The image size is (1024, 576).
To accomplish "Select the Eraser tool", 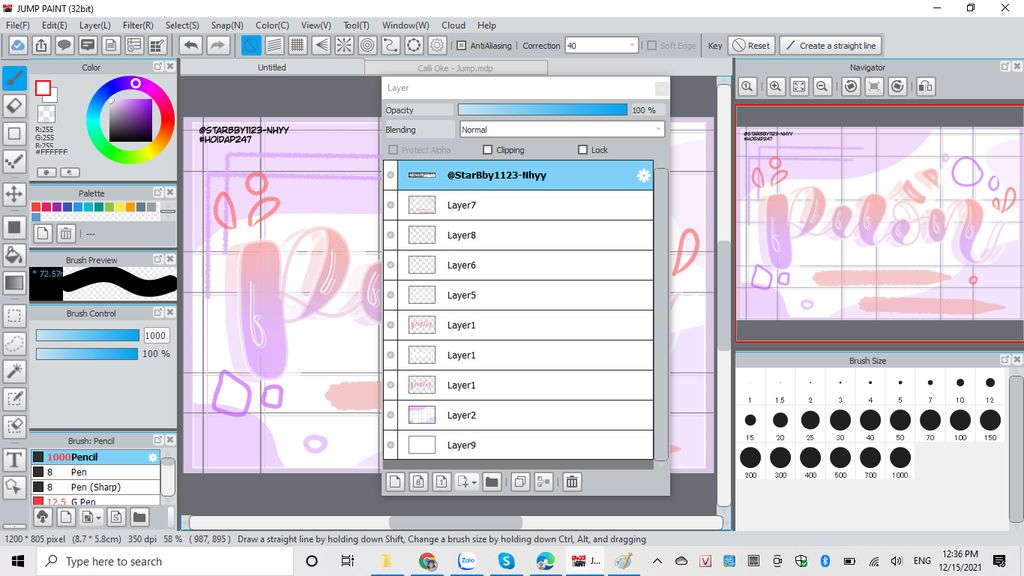I will point(14,106).
